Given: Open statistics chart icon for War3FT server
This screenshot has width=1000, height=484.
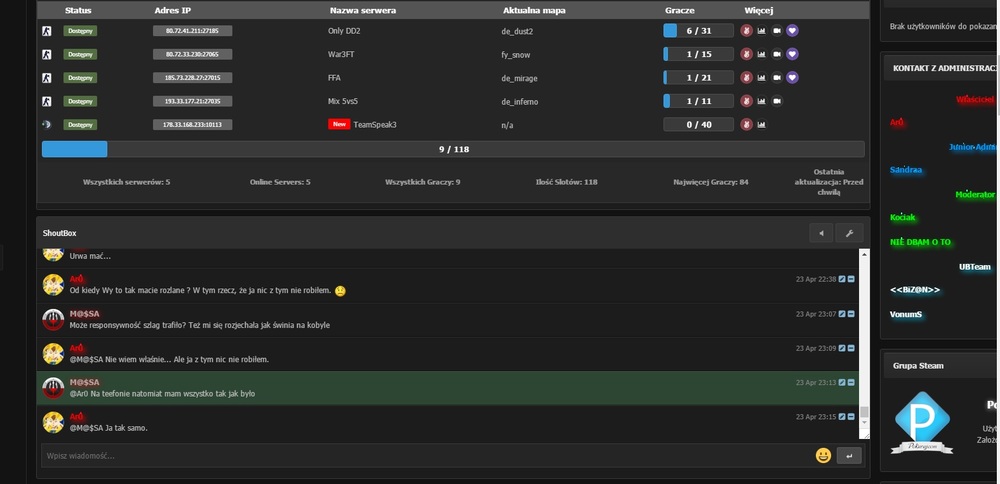Looking at the screenshot, I should click(x=761, y=54).
